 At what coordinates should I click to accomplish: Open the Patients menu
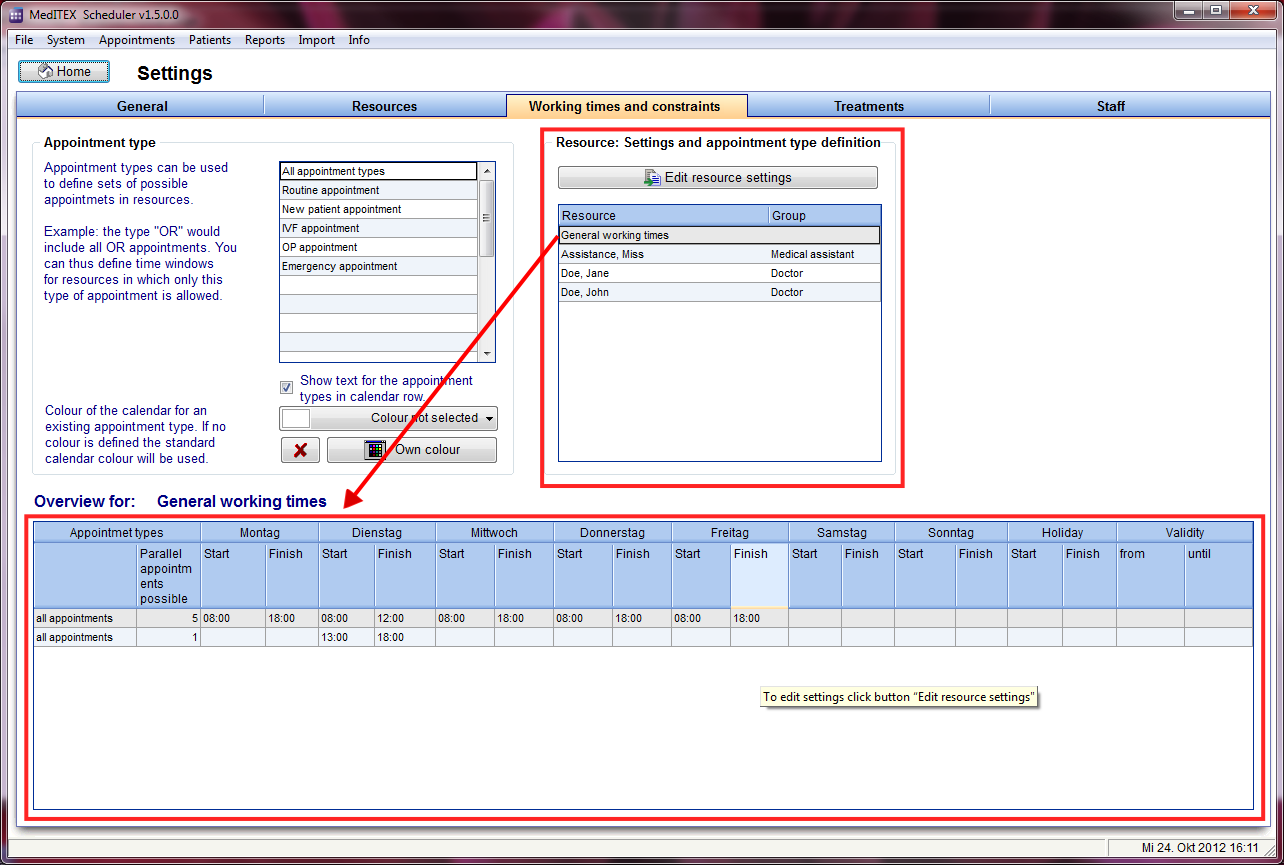click(210, 40)
